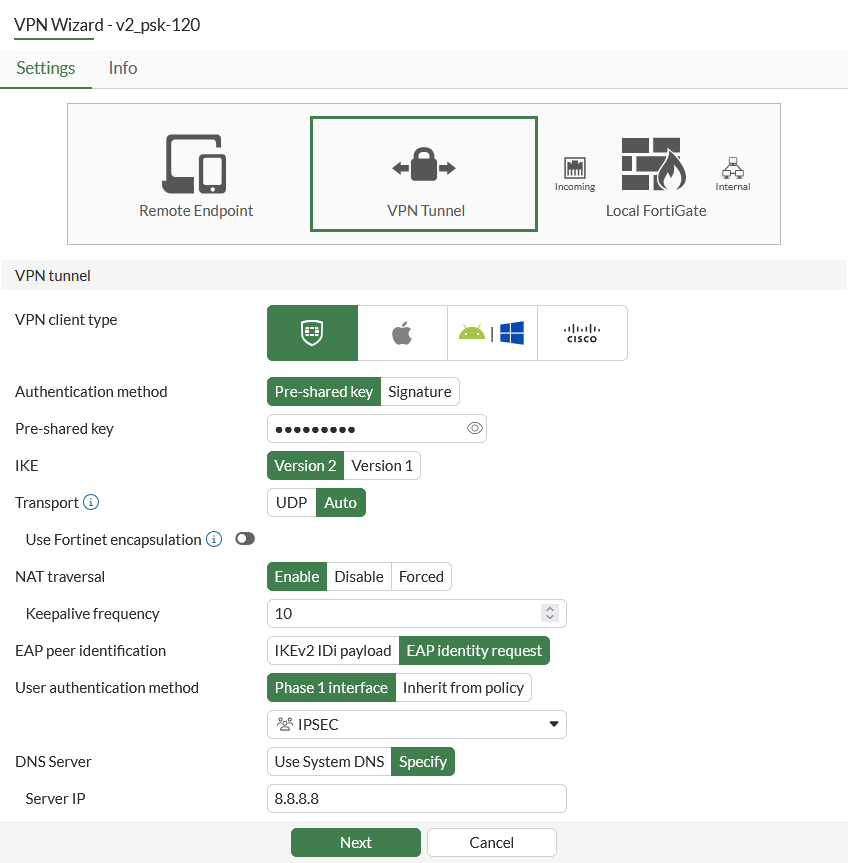848x863 pixels.
Task: Click the VPN Tunnel padlock icon
Action: pyautogui.click(x=424, y=165)
